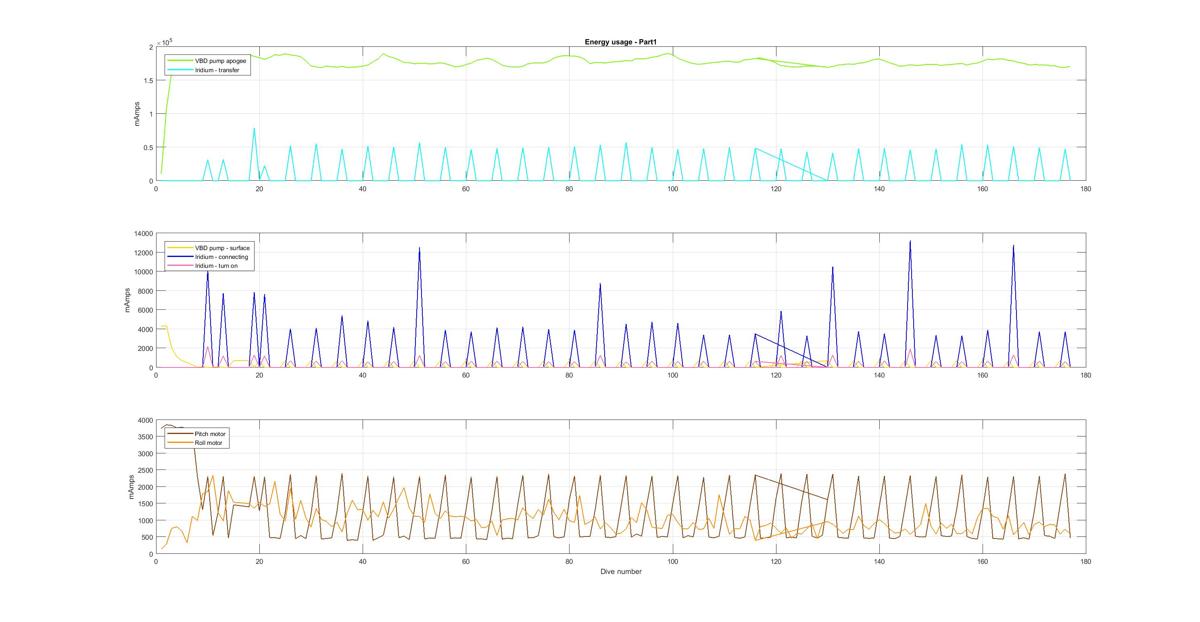This screenshot has height=622, width=1200.
Task: Click the "100" x-axis tick of the middle plot
Action: (x=673, y=376)
